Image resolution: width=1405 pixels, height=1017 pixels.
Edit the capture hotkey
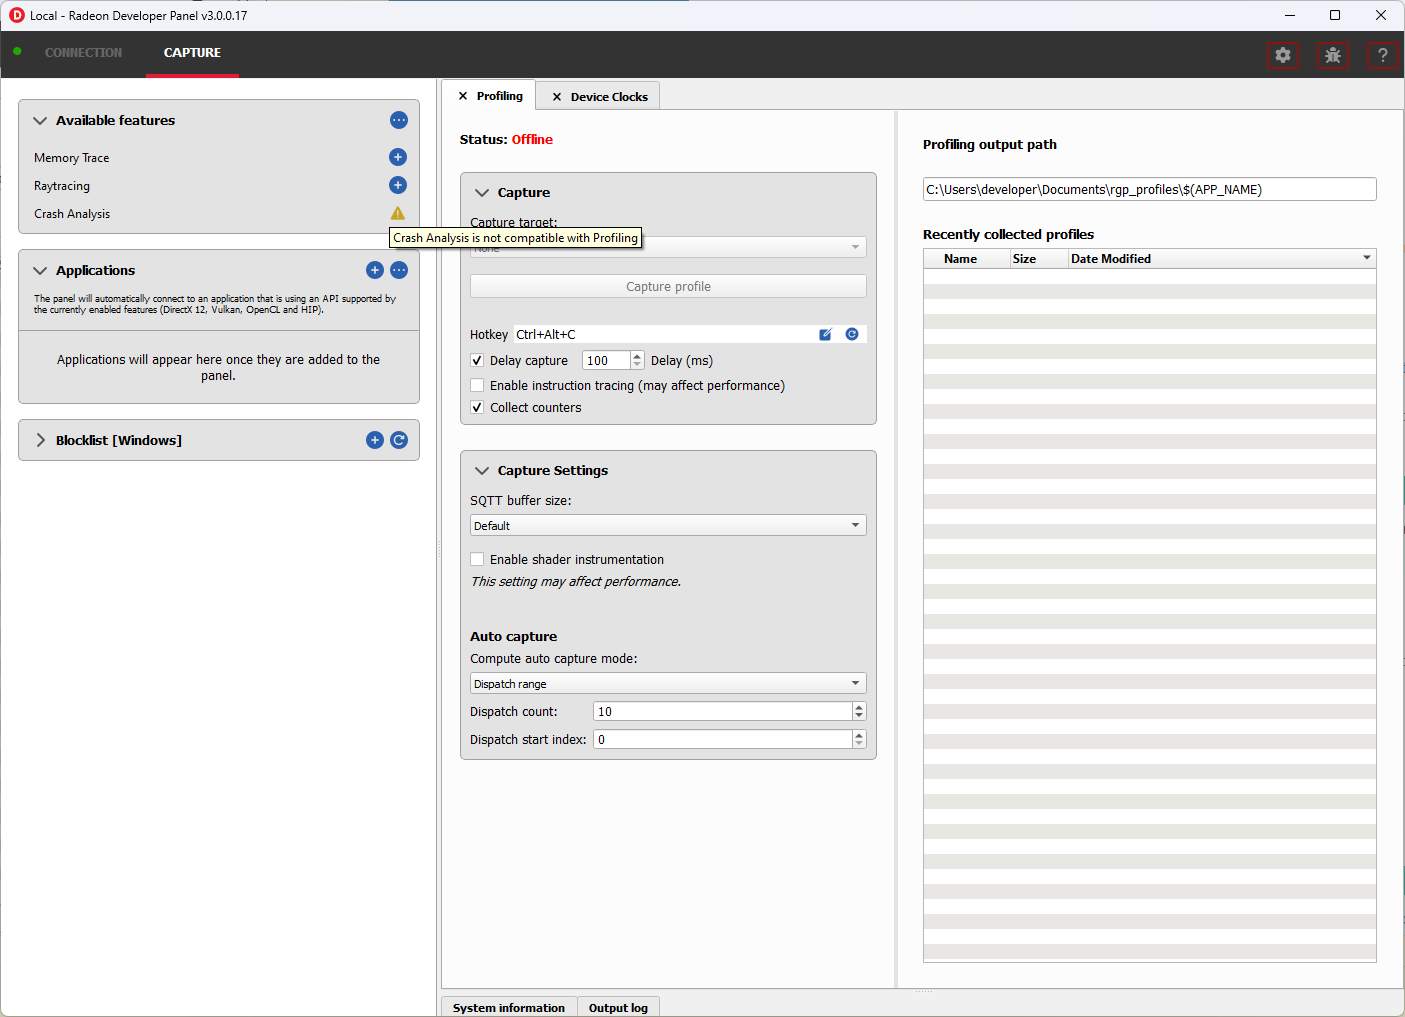click(826, 334)
